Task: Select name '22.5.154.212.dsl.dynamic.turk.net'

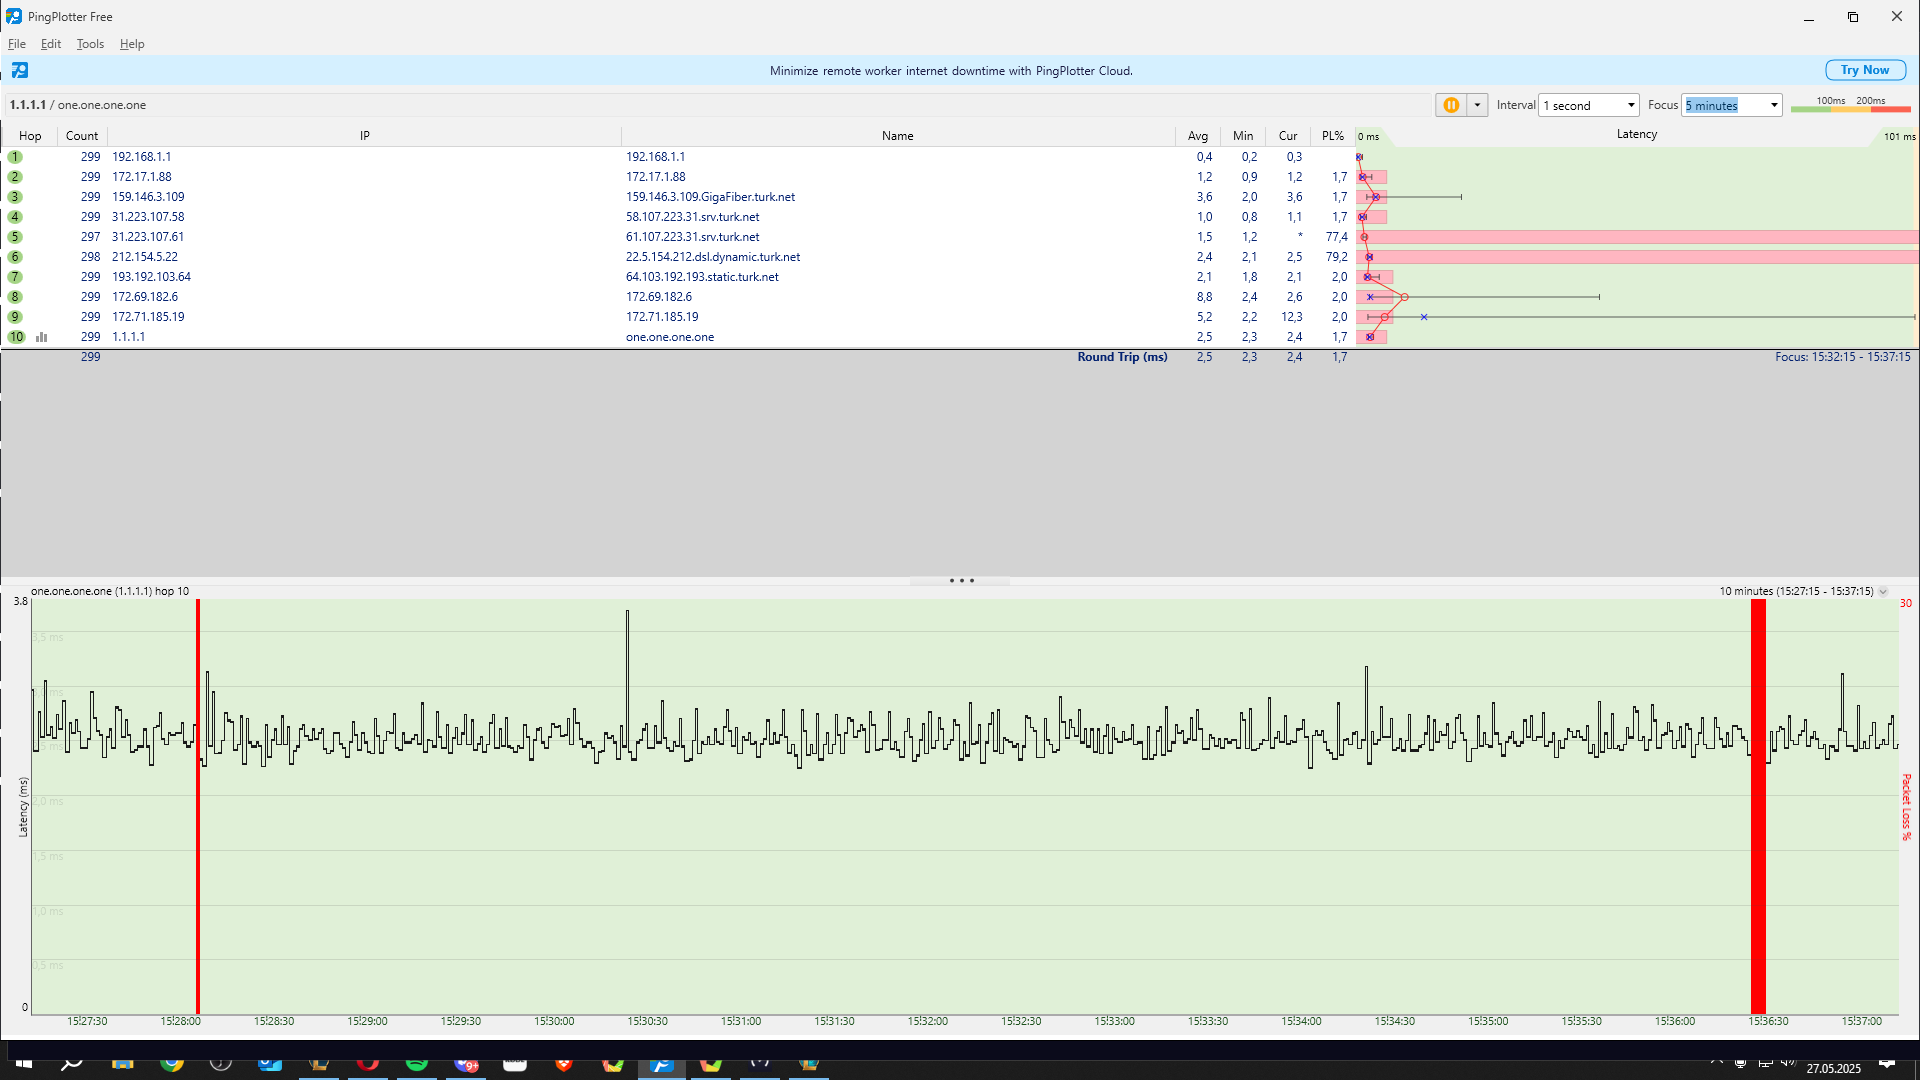Action: coord(713,257)
